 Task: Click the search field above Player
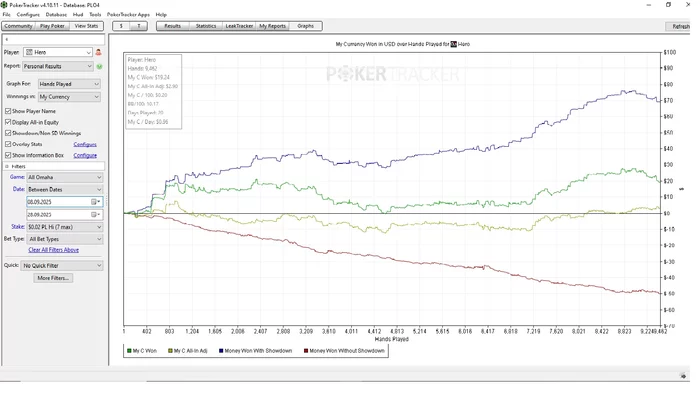[54, 39]
